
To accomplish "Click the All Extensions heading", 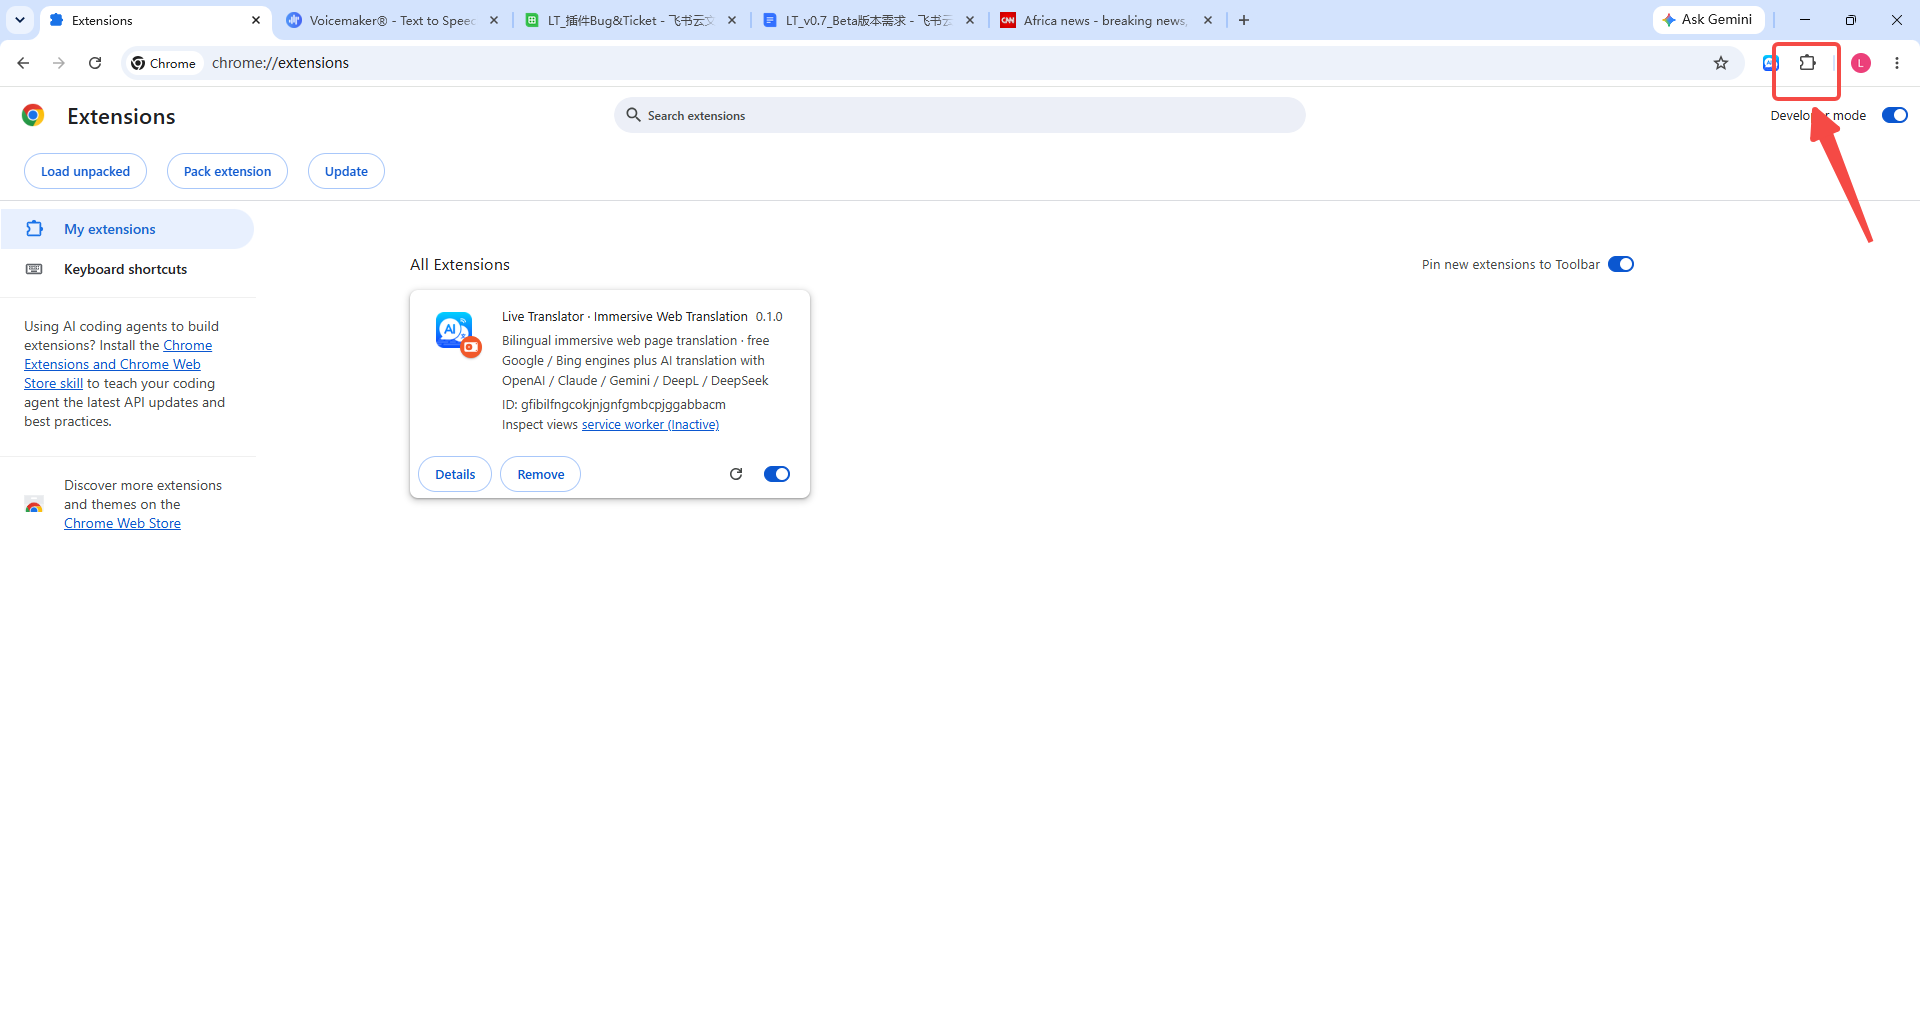I will pyautogui.click(x=460, y=264).
